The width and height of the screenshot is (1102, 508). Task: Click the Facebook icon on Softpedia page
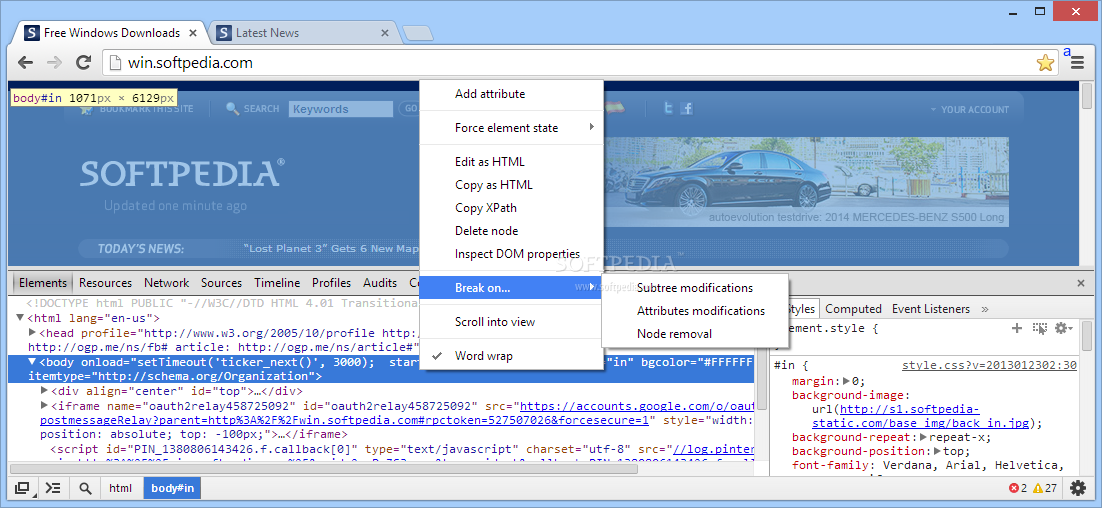[687, 109]
